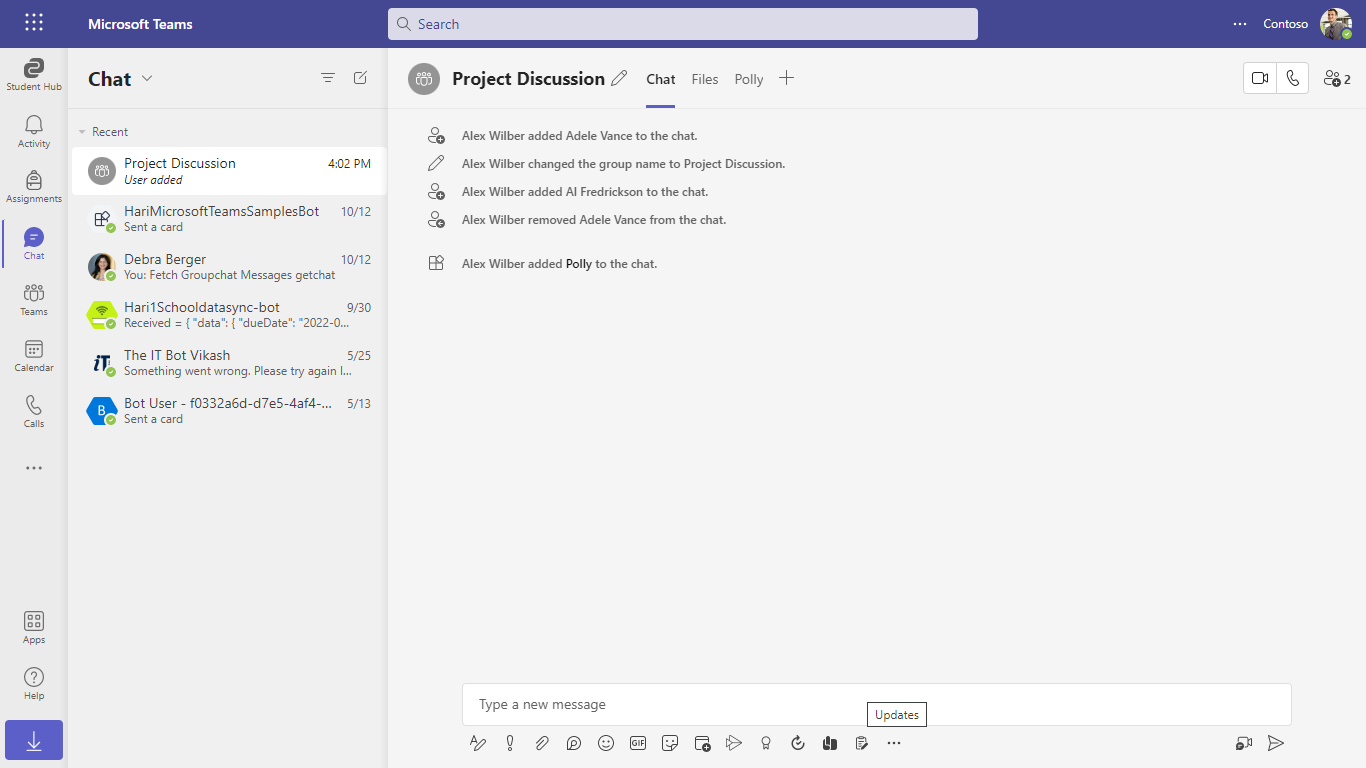Open Help in the sidebar
Image resolution: width=1366 pixels, height=768 pixels.
(34, 683)
